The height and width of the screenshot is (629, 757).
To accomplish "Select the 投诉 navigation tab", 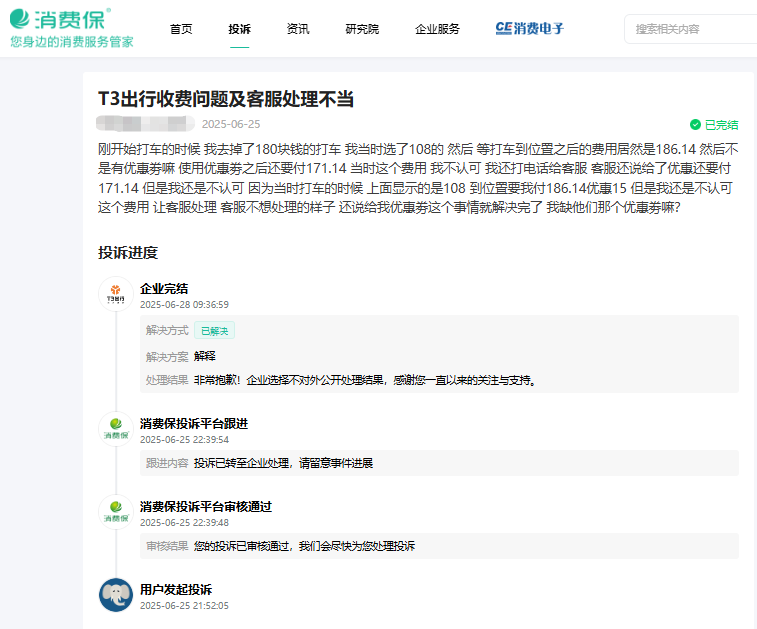I will point(239,29).
